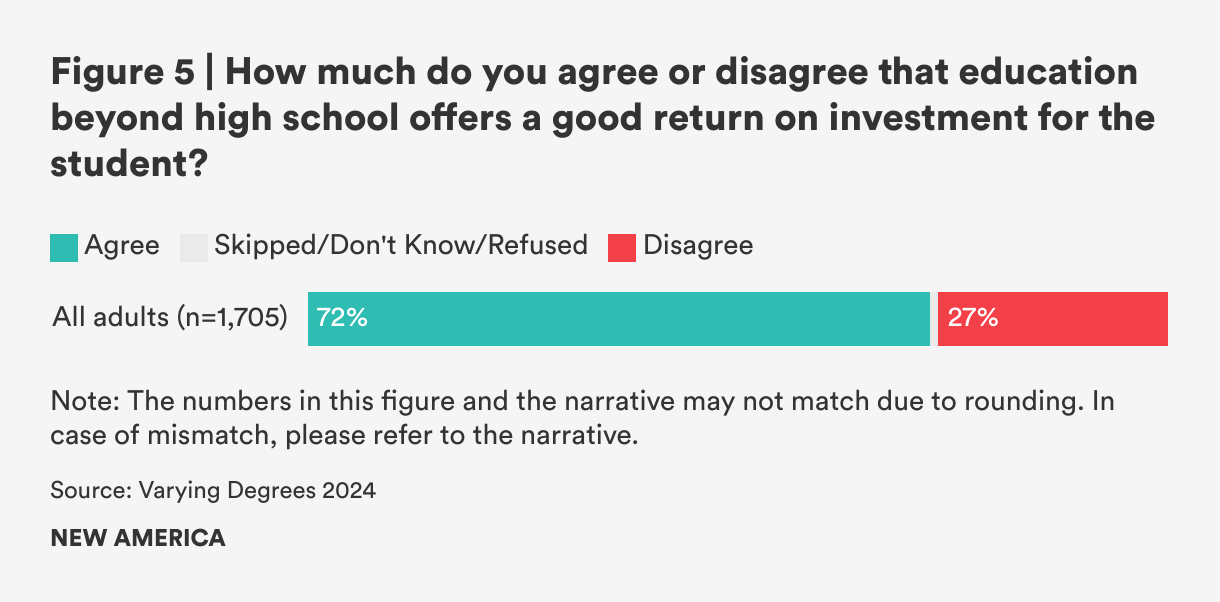Click the thin gray gap between the bars
1220x602 pixels.
934,319
